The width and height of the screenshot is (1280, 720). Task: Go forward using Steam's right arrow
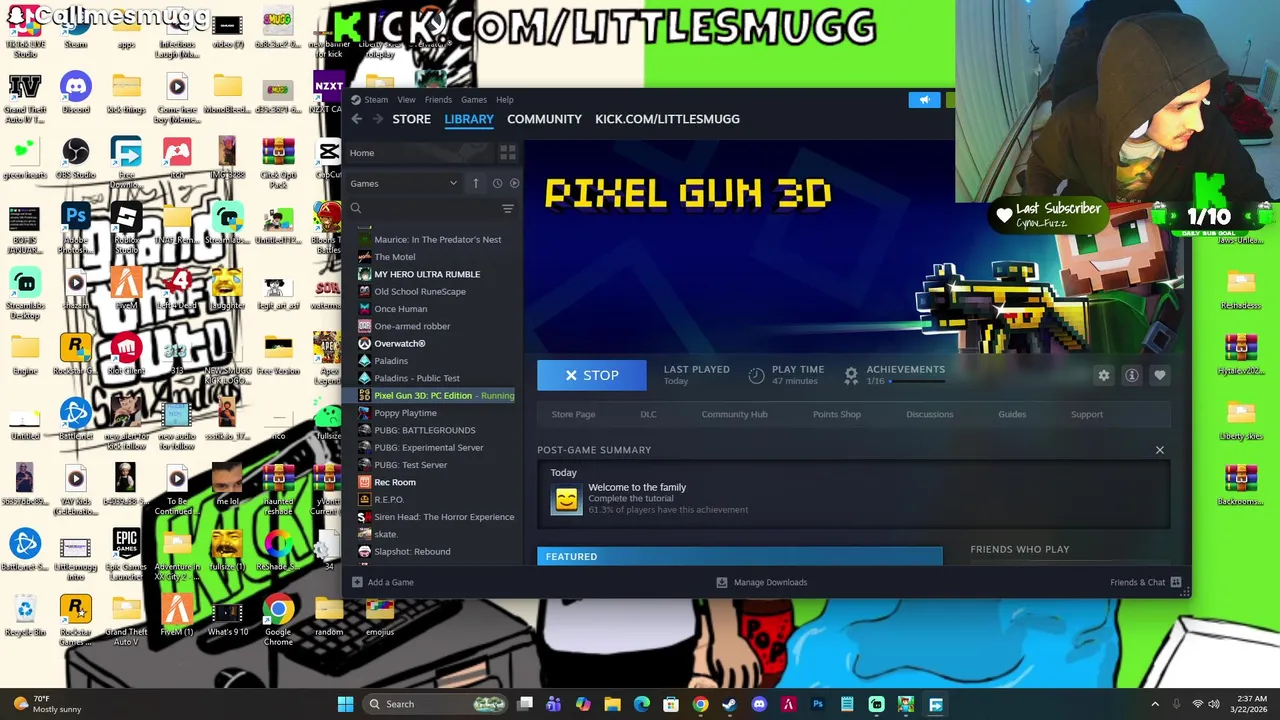[x=377, y=119]
